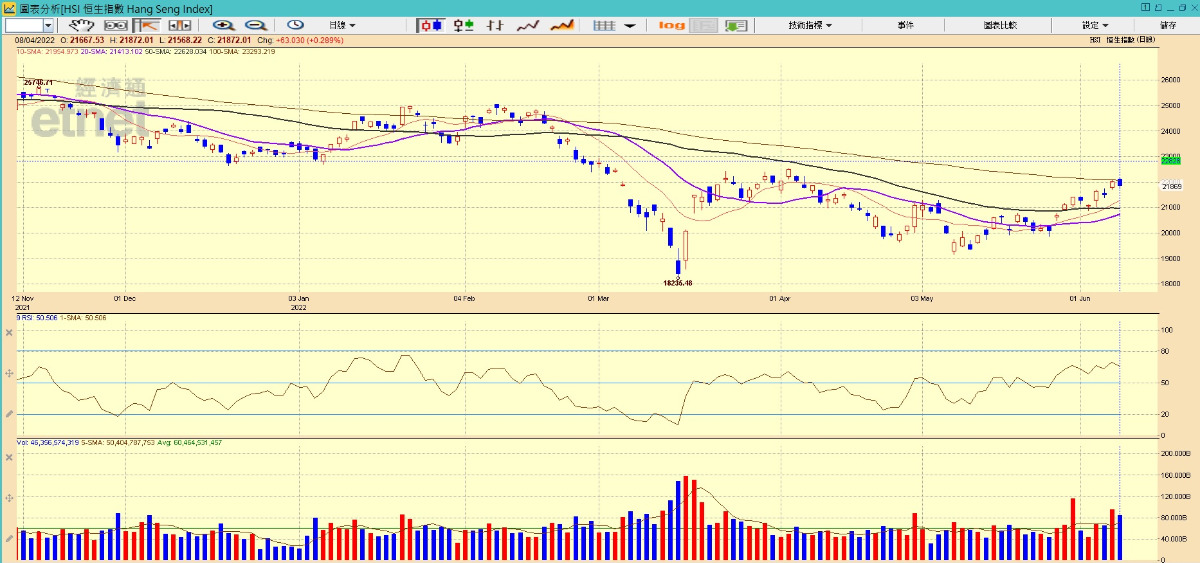This screenshot has height=563, width=1200.
Task: Toggle the log scale button
Action: (672, 24)
